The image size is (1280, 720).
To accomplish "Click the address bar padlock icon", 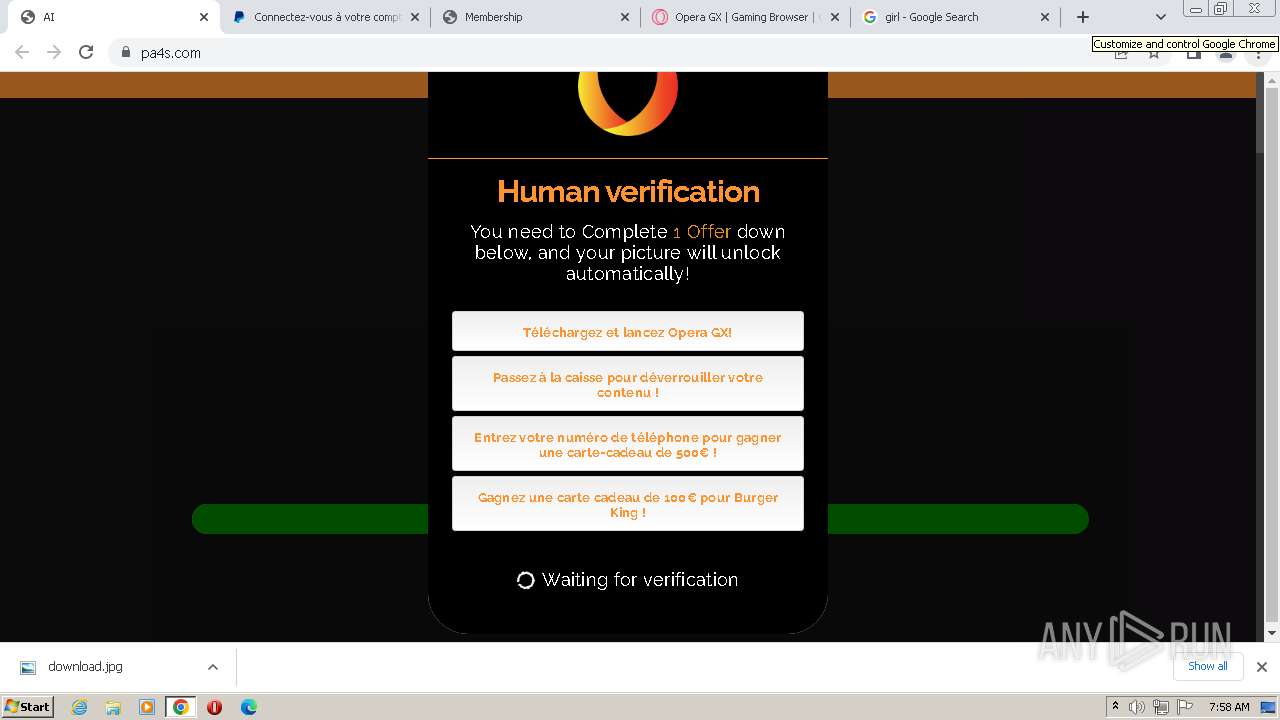I will pyautogui.click(x=125, y=53).
